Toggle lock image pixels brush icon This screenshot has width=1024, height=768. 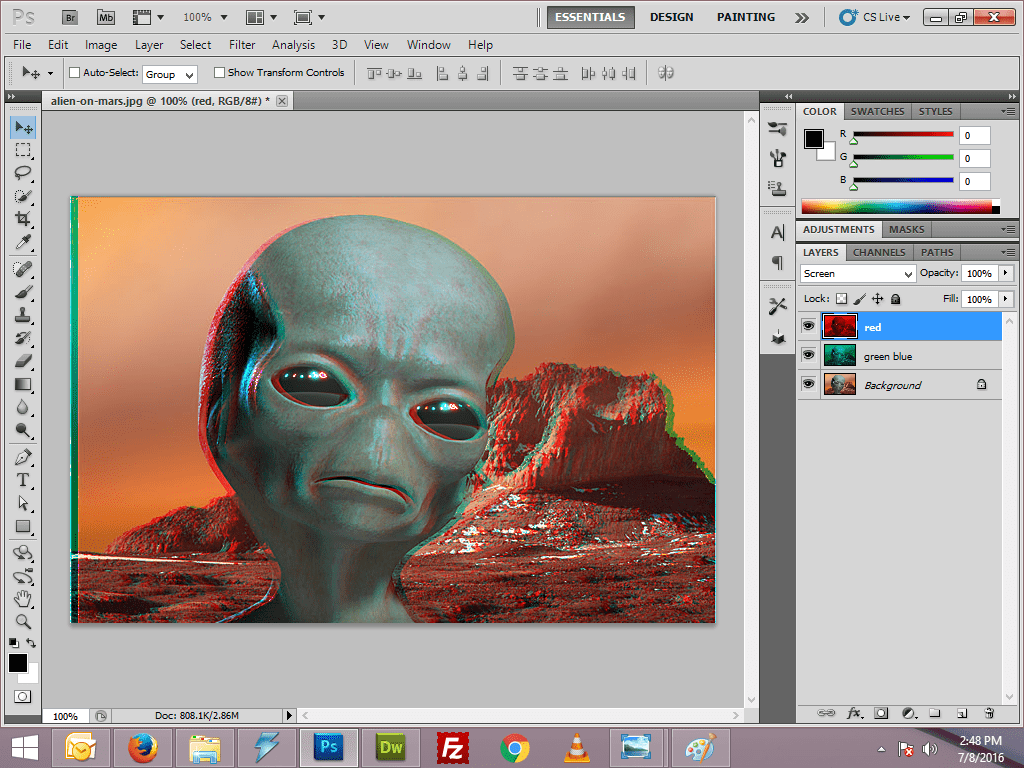pyautogui.click(x=859, y=298)
